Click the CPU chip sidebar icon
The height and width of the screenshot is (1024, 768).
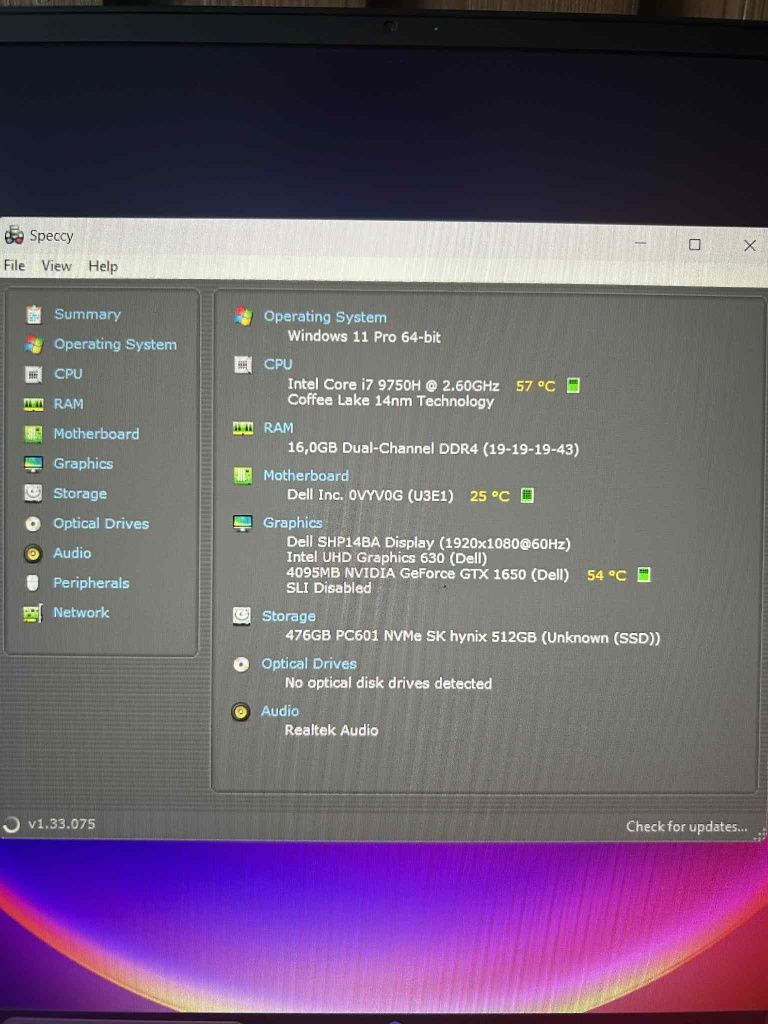click(x=33, y=374)
